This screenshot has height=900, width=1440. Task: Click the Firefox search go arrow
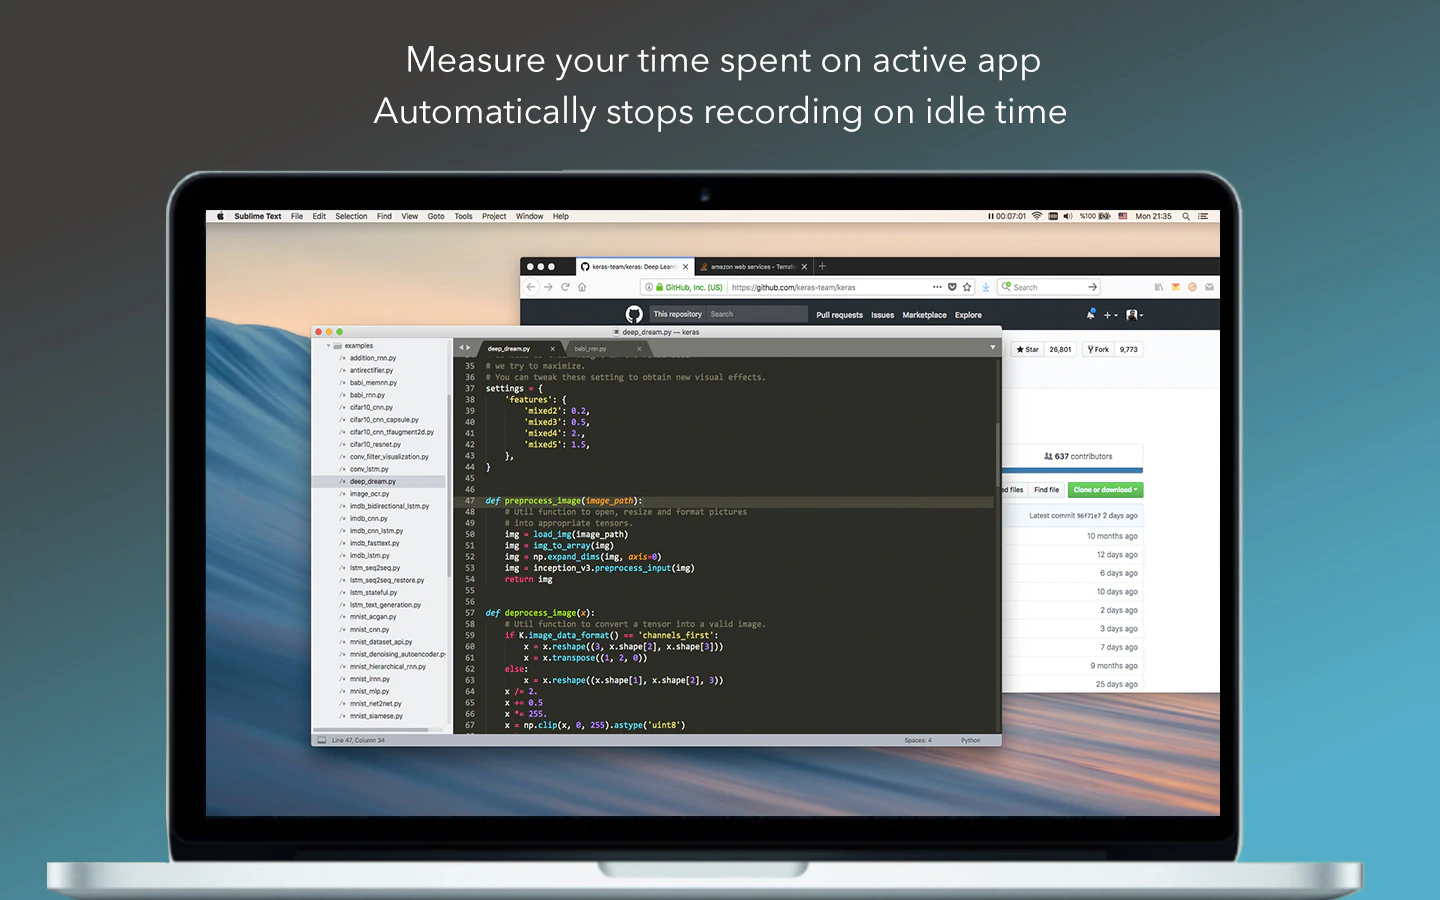coord(1092,287)
